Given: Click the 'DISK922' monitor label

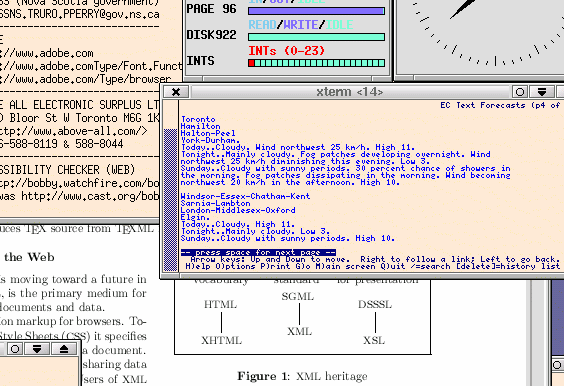Looking at the screenshot, I should pyautogui.click(x=212, y=35).
